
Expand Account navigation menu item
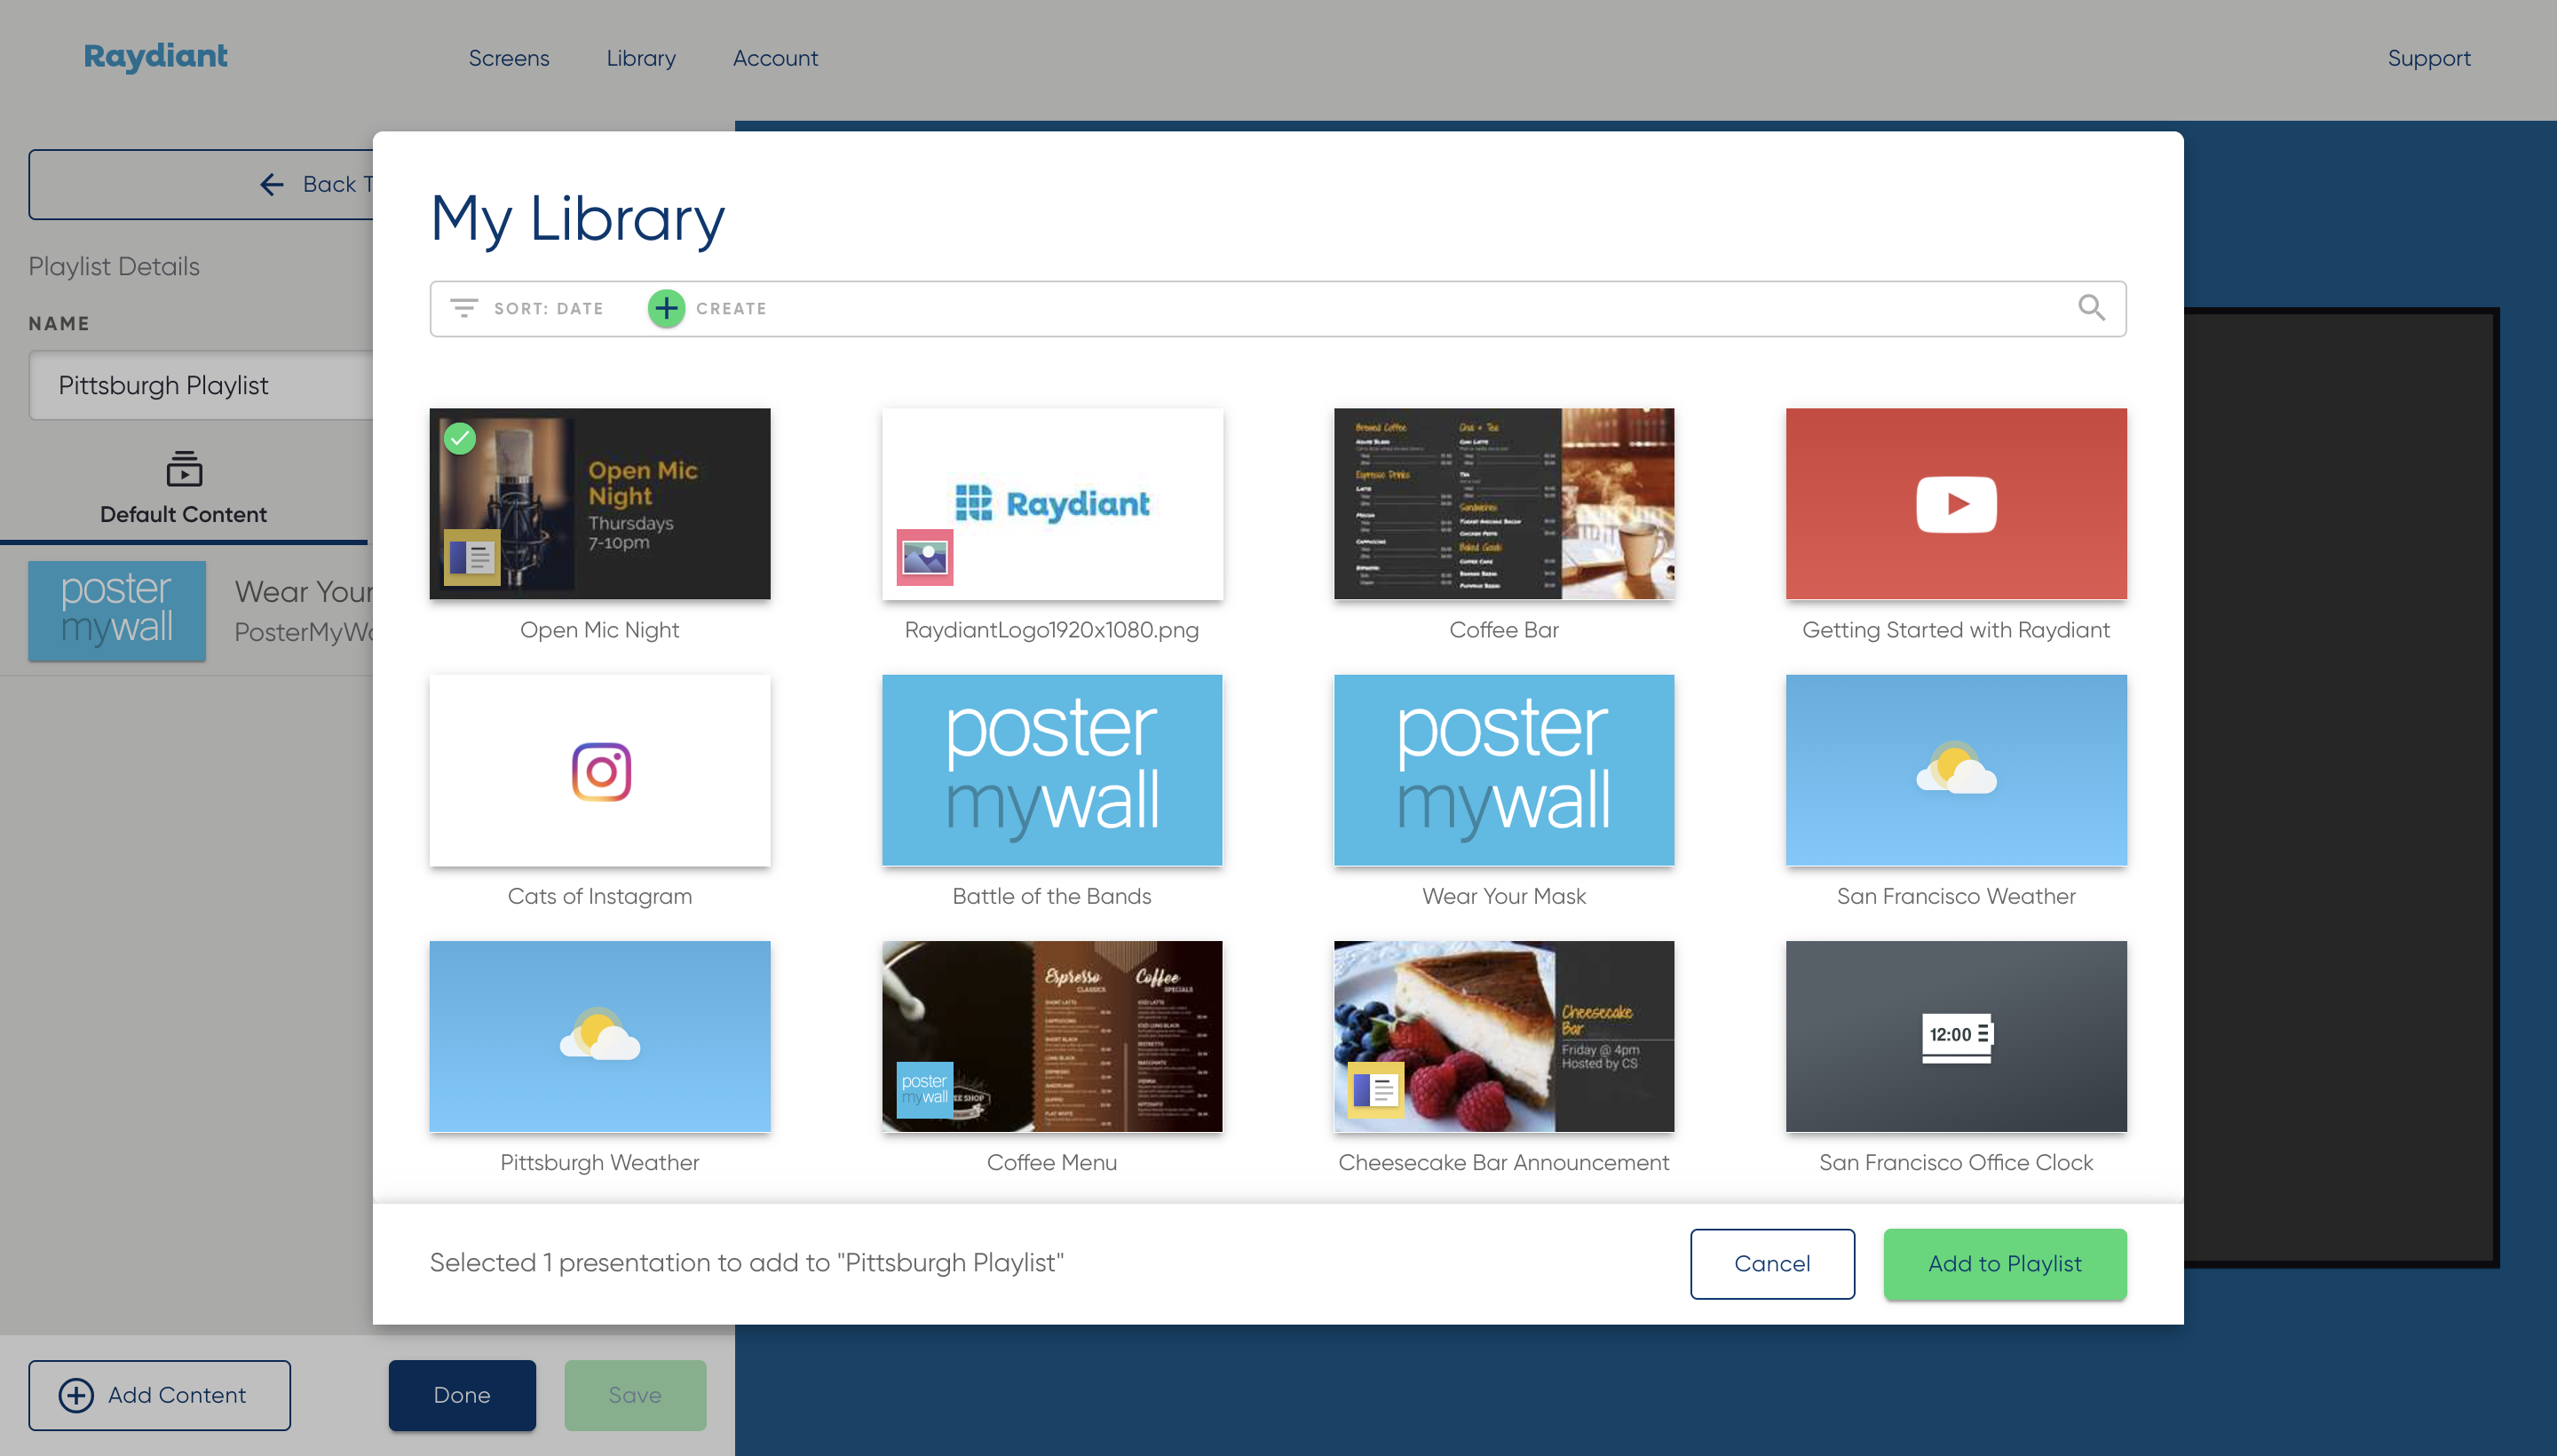tap(774, 56)
